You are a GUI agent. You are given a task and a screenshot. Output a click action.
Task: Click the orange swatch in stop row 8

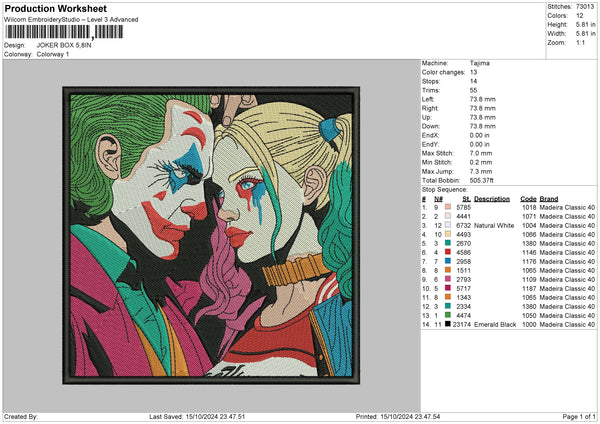tap(447, 270)
